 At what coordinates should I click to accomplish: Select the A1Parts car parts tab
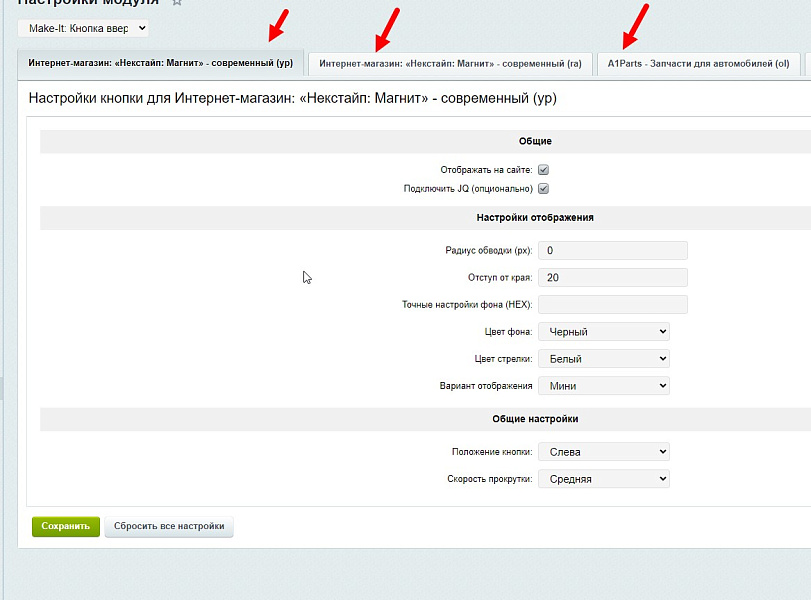[698, 64]
